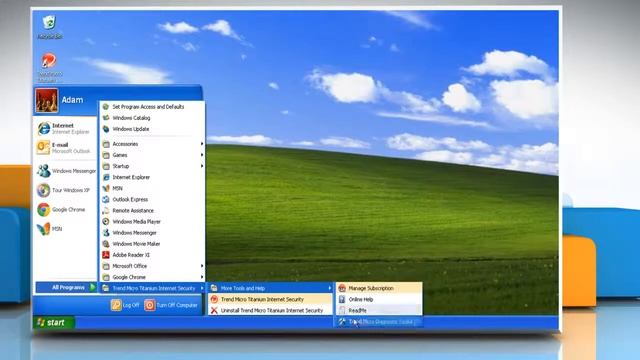Image resolution: width=640 pixels, height=360 pixels.
Task: Click the All Programs button
Action: 67,287
